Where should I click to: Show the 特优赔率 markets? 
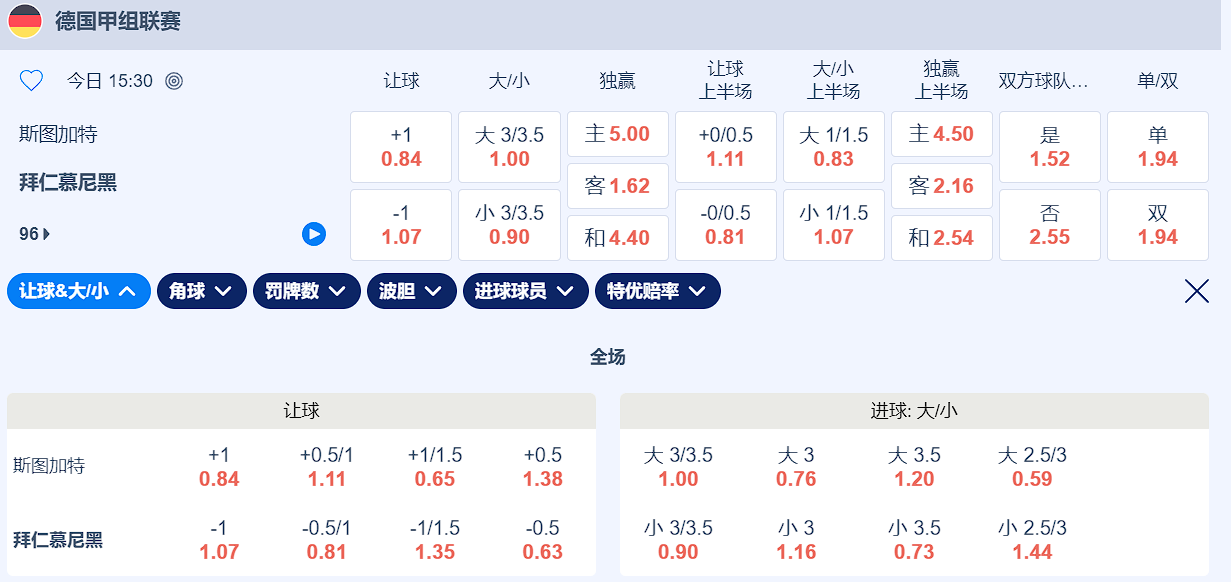click(657, 291)
